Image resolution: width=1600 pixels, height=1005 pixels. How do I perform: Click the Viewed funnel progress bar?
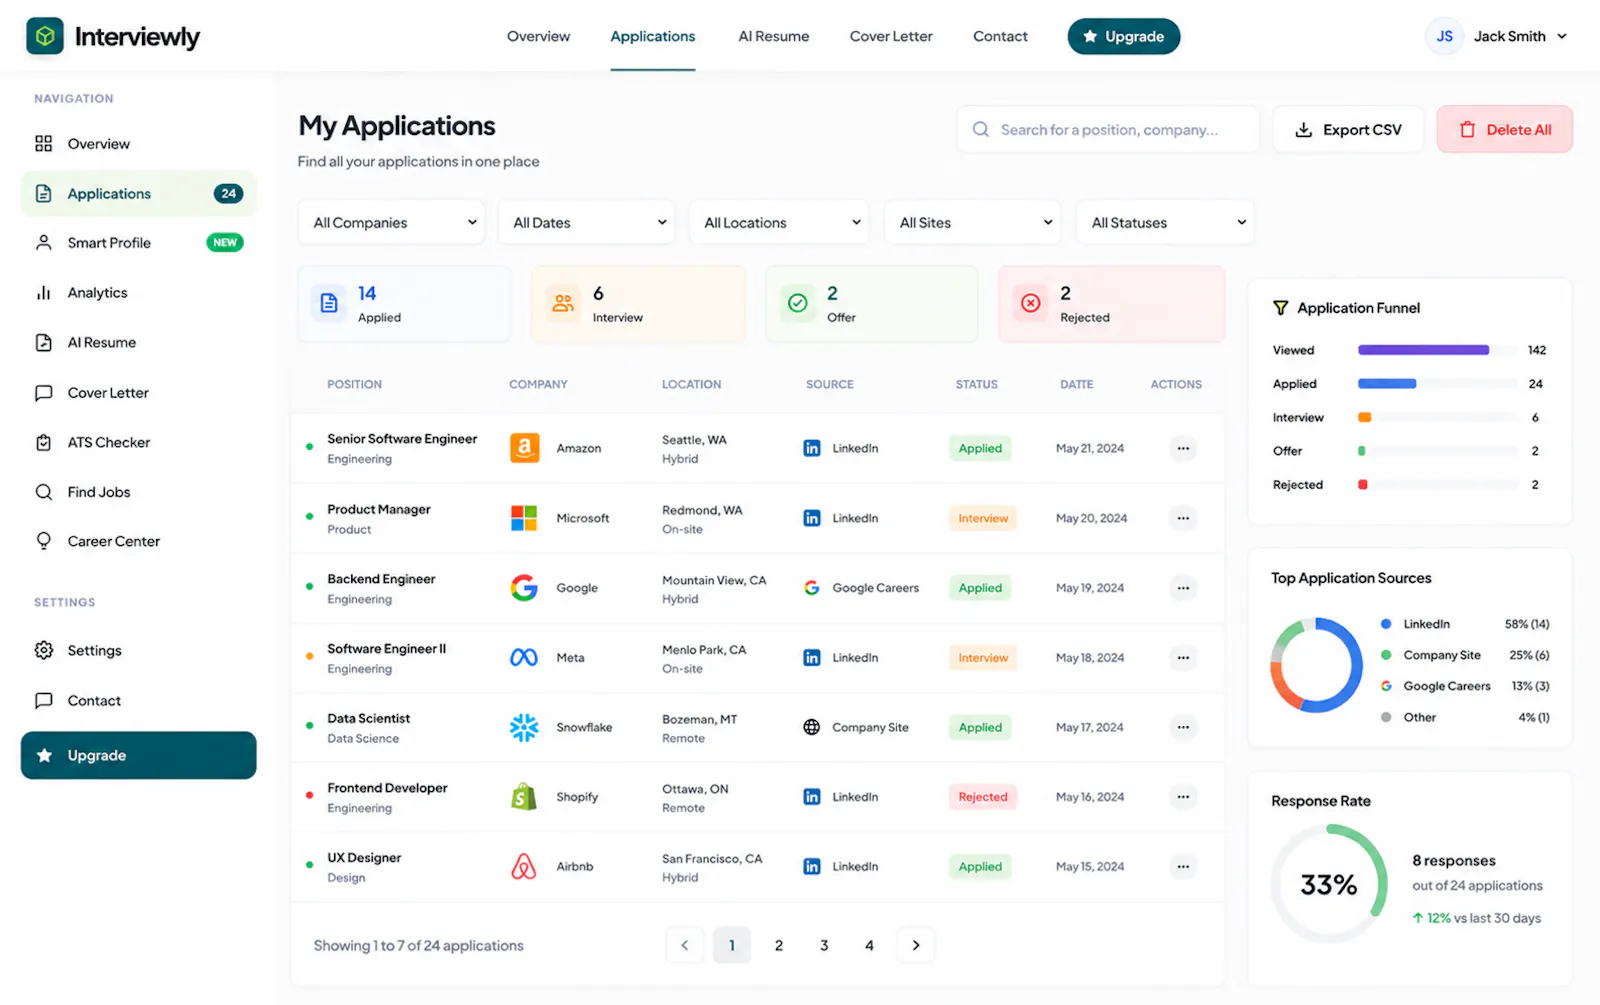point(1437,350)
